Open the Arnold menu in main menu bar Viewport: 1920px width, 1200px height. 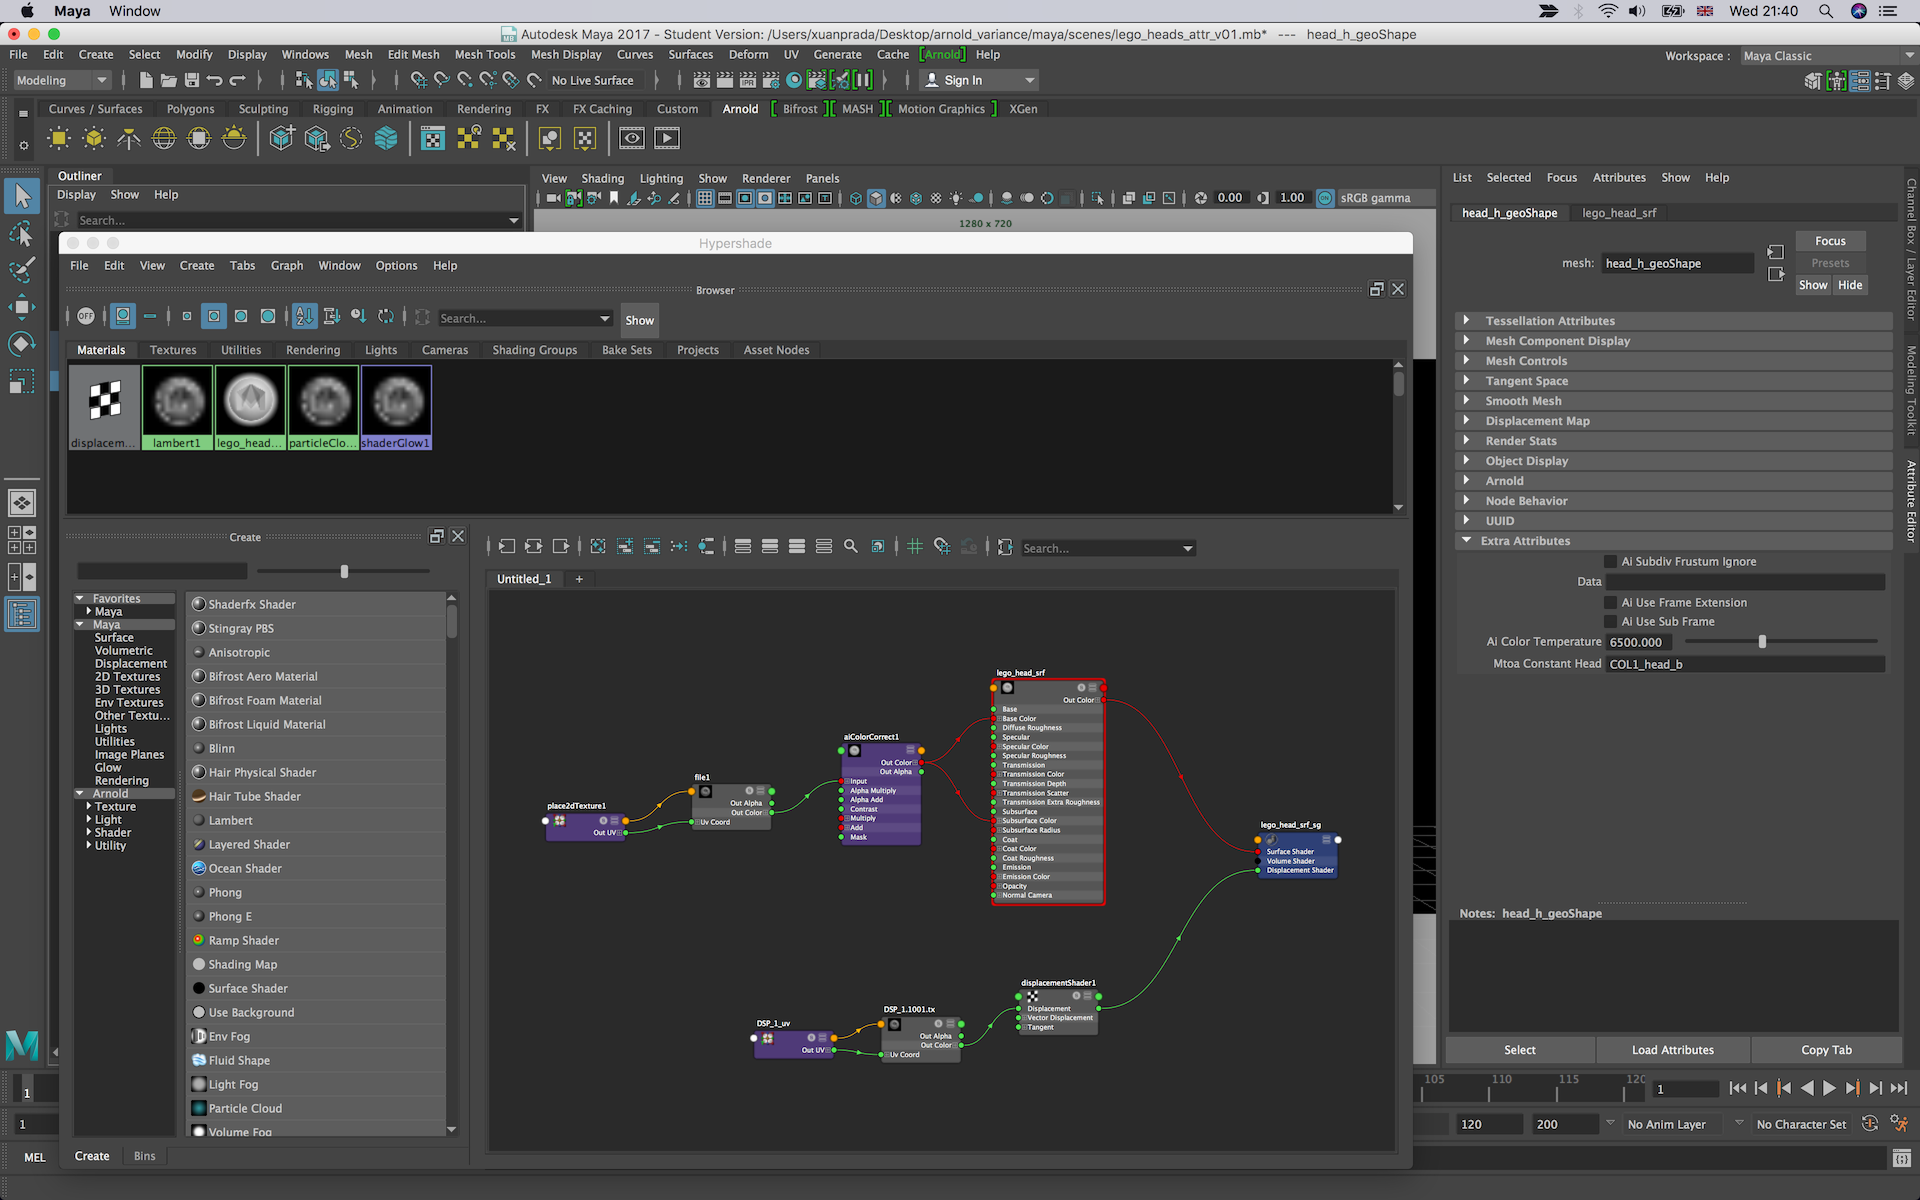click(x=942, y=55)
